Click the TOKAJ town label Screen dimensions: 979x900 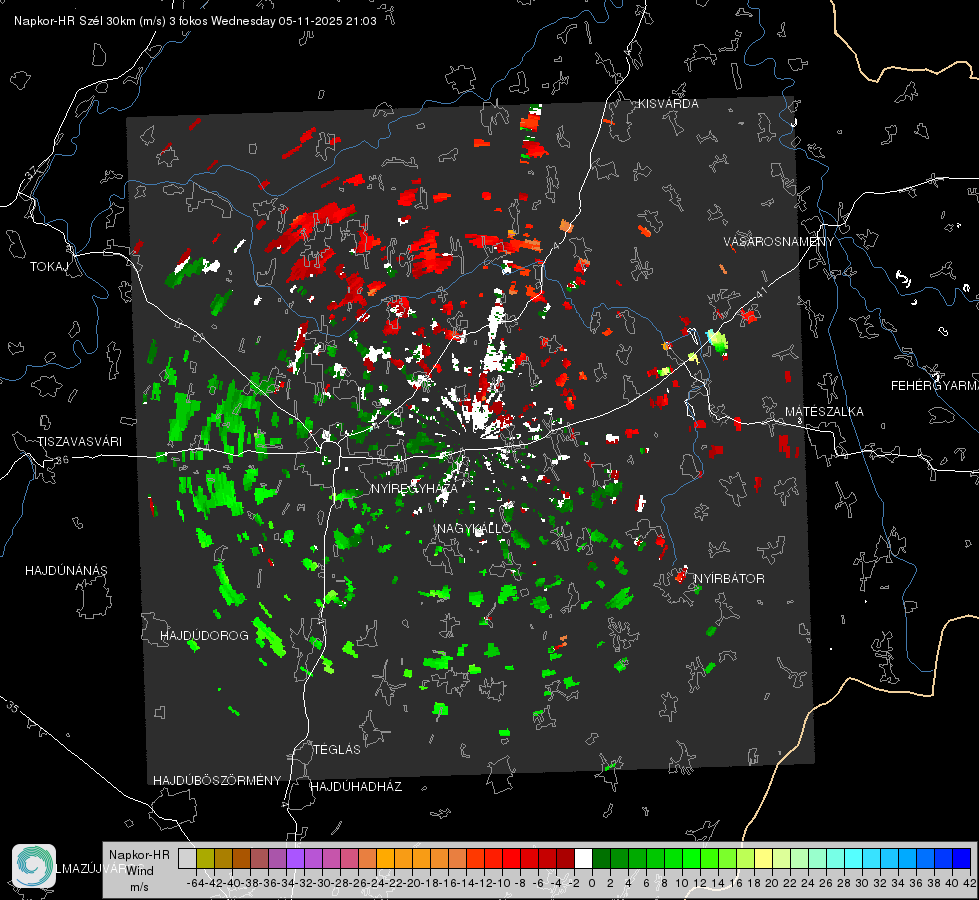pyautogui.click(x=49, y=267)
